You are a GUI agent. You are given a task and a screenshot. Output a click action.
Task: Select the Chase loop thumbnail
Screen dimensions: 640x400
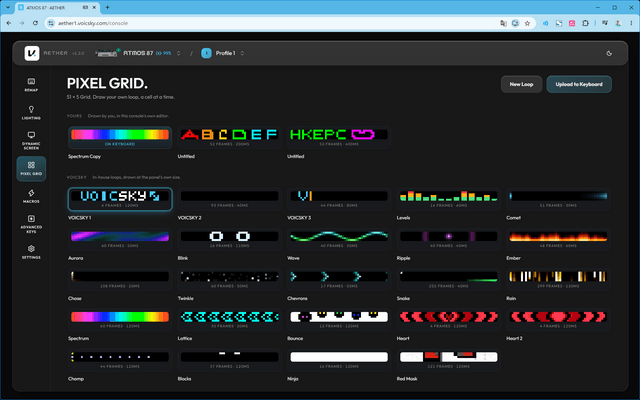120,280
